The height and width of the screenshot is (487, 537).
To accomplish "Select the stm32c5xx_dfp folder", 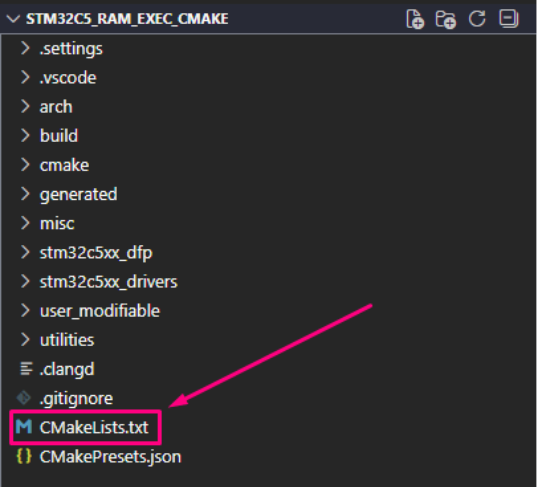I will coord(96,253).
